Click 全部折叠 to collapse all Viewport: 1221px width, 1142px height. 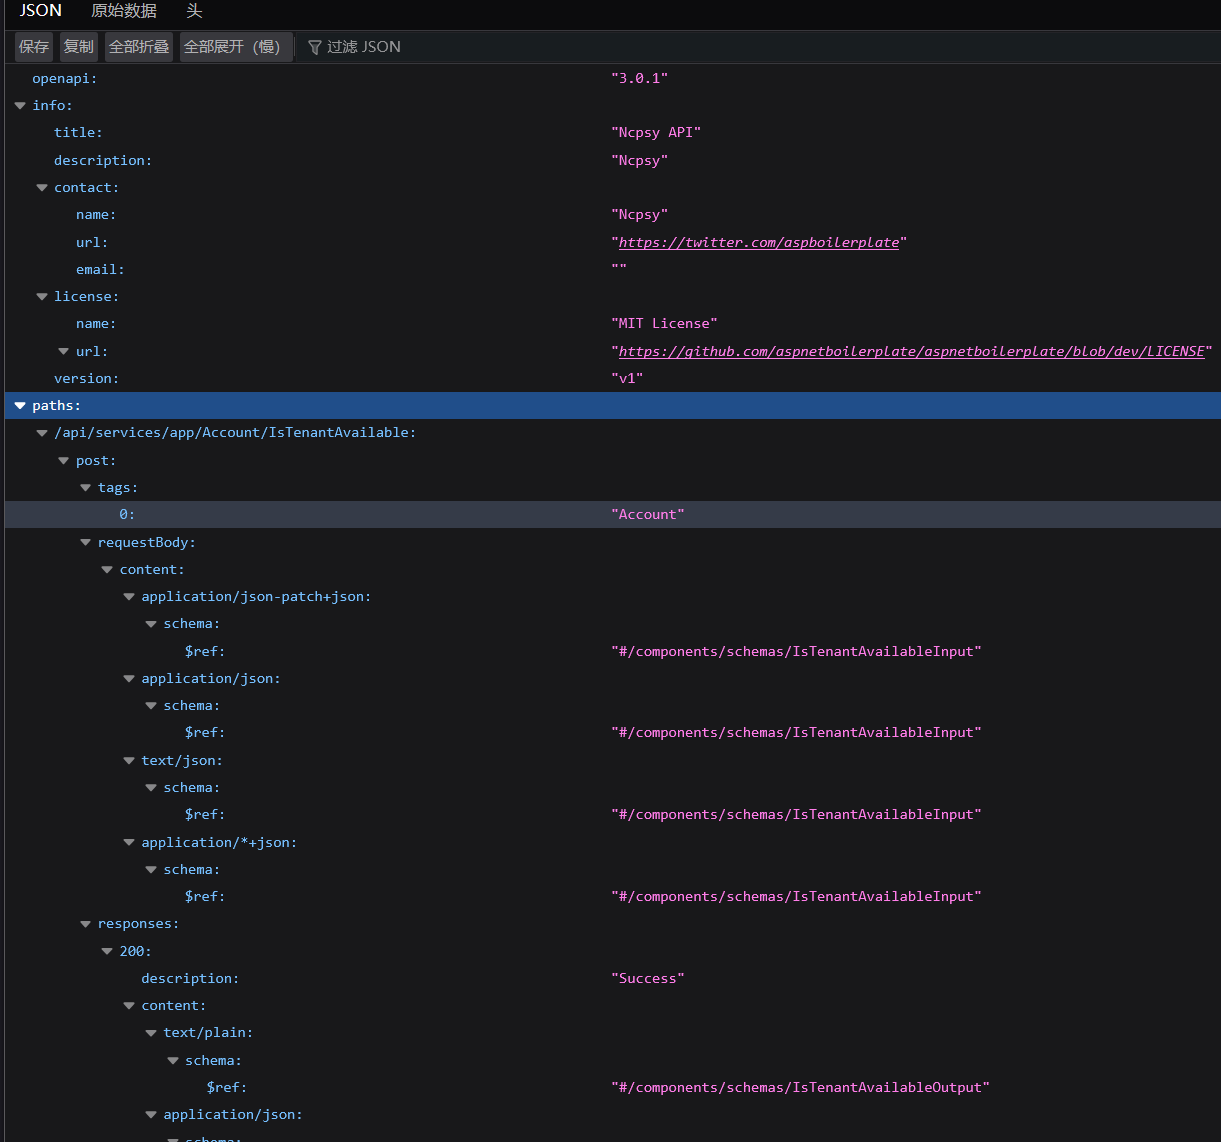(x=139, y=47)
